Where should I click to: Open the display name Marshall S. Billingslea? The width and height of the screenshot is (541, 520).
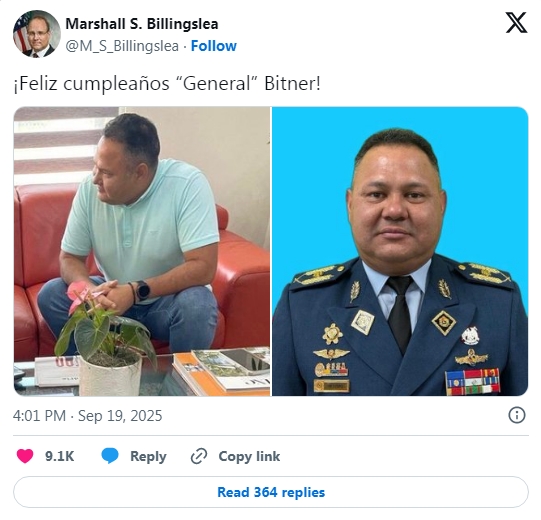click(x=142, y=24)
